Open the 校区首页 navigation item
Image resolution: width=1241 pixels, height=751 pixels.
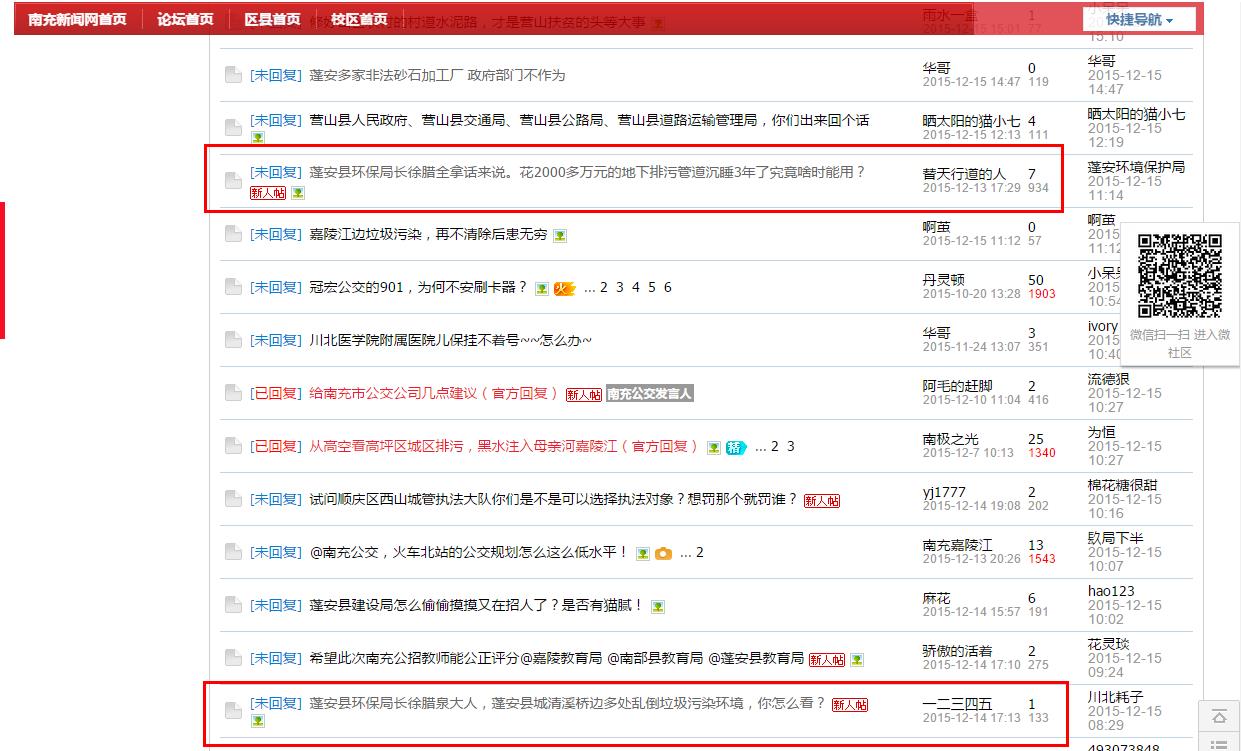point(359,20)
